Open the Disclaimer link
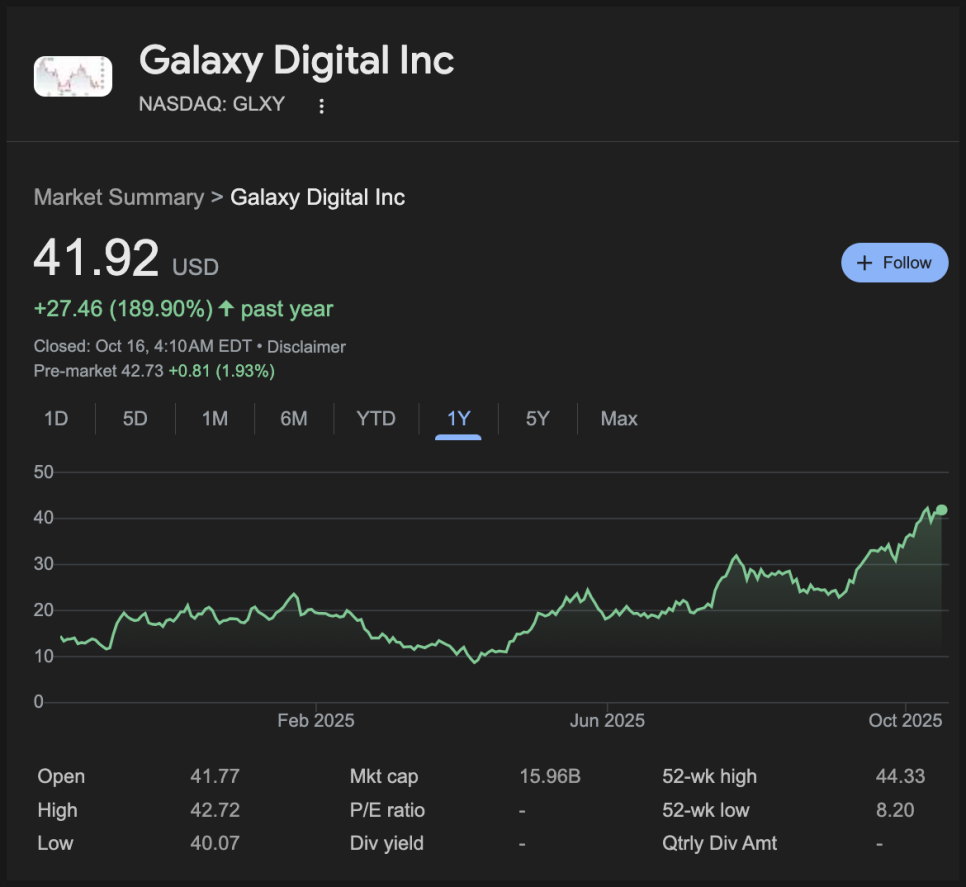 (306, 347)
